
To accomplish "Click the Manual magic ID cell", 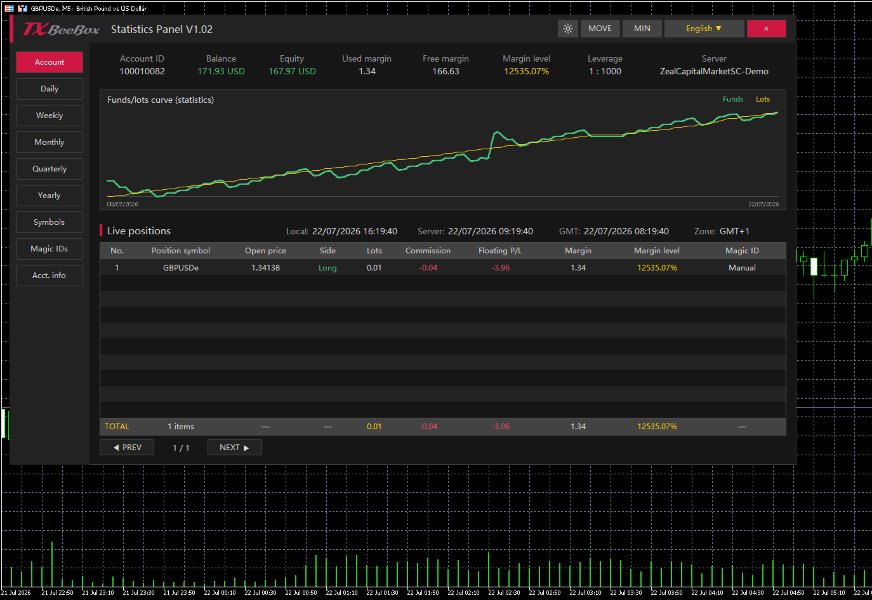I will (x=742, y=268).
